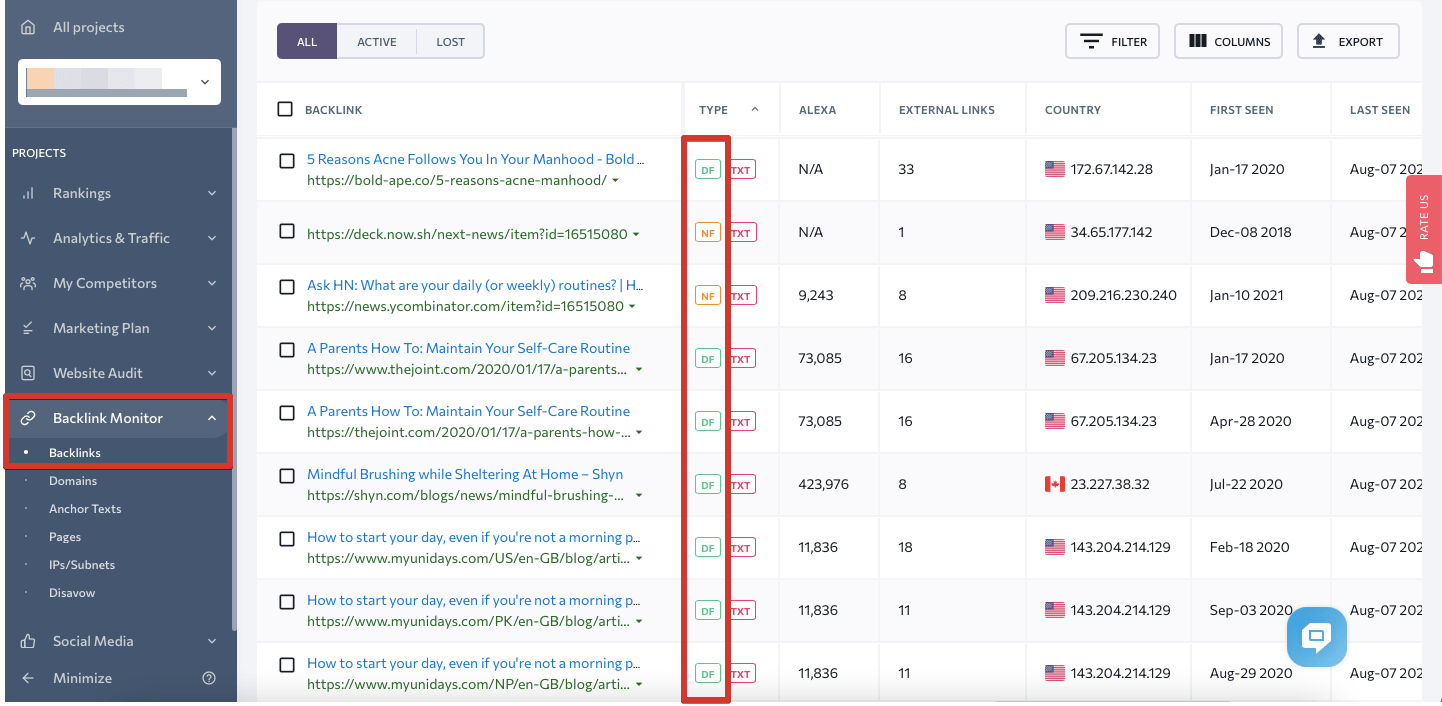
Task: Click the Minimize sidebar arrow icon
Action: pyautogui.click(x=28, y=678)
